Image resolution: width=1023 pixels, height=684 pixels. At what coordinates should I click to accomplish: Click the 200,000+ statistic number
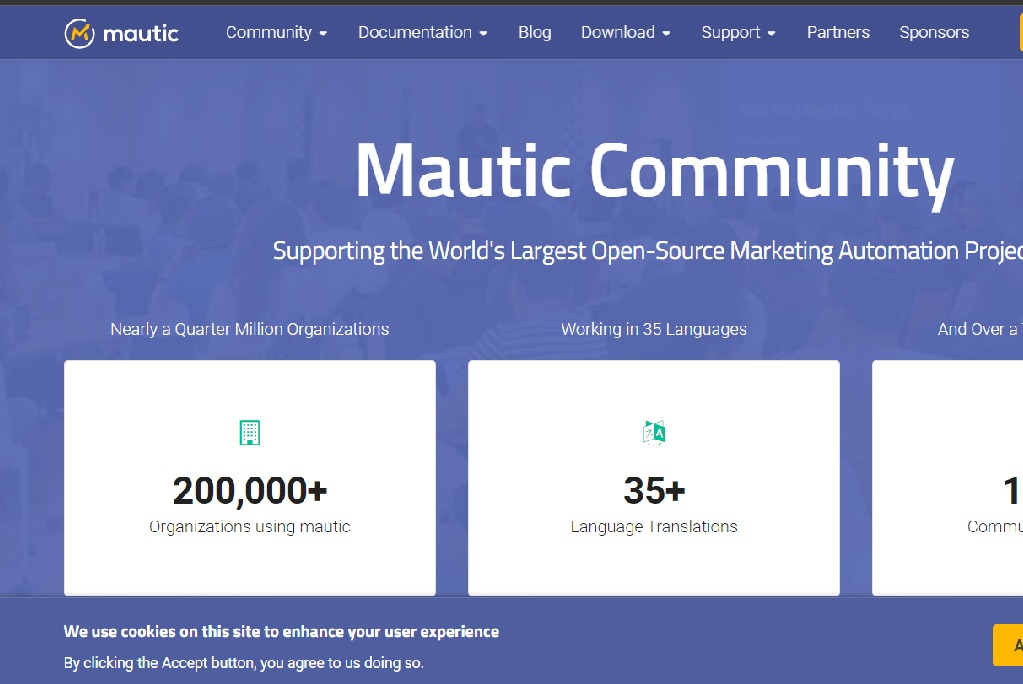click(x=250, y=491)
